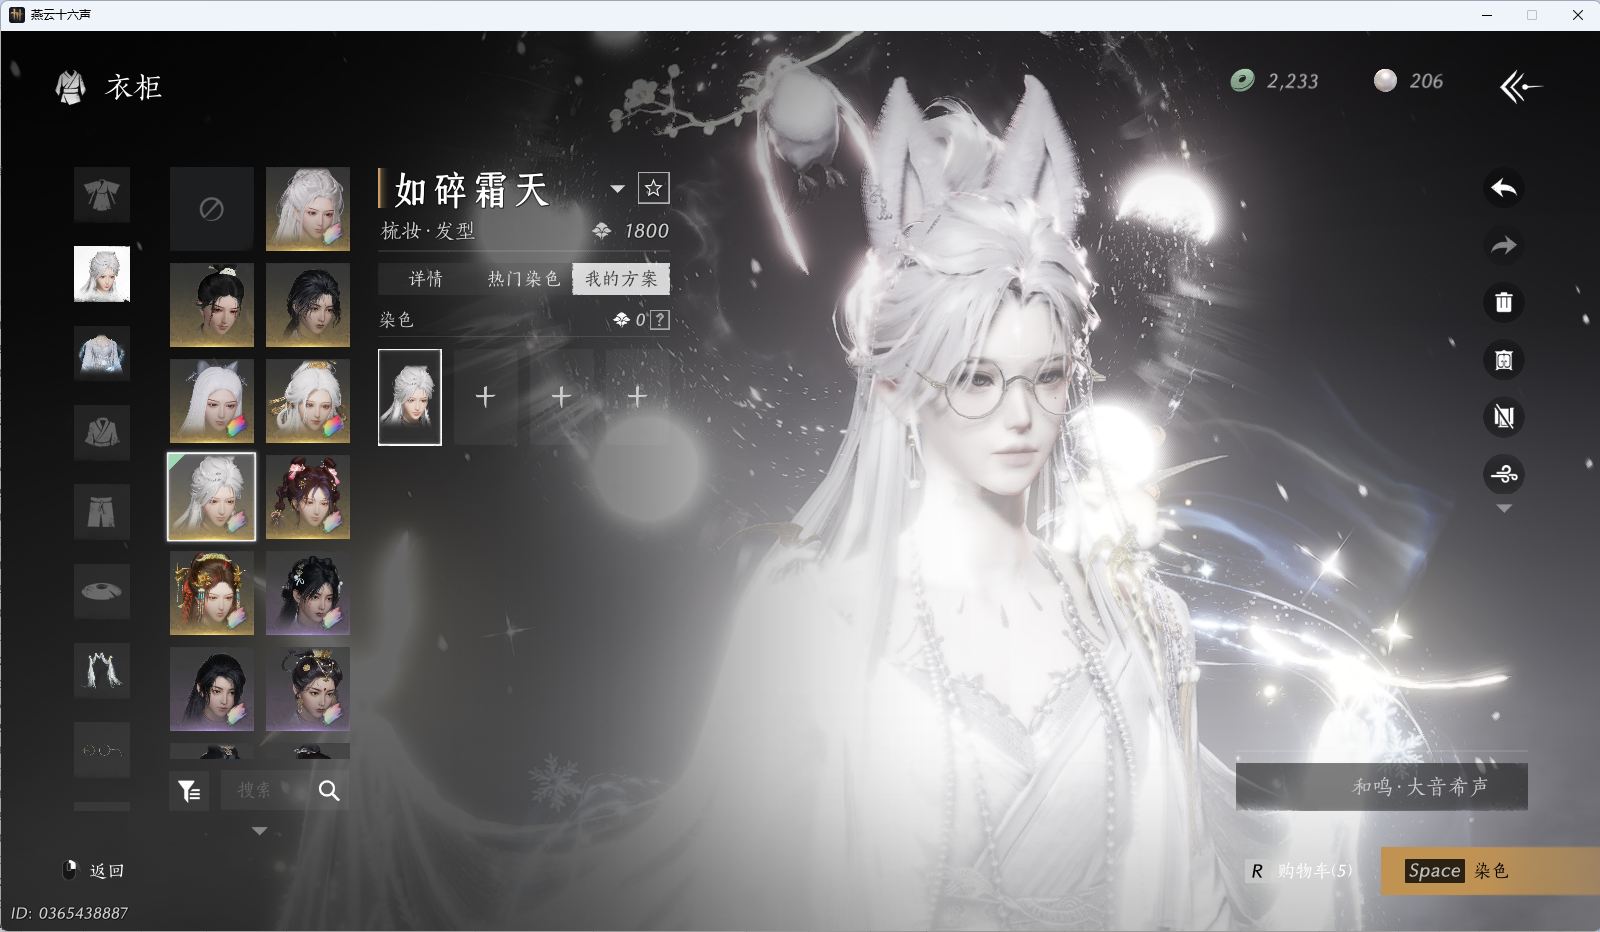Expand more tools below the right toolbar

tap(1503, 509)
